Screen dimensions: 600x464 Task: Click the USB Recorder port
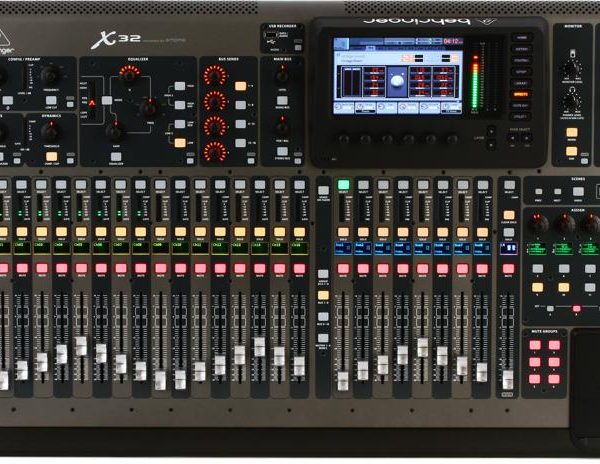[x=271, y=37]
